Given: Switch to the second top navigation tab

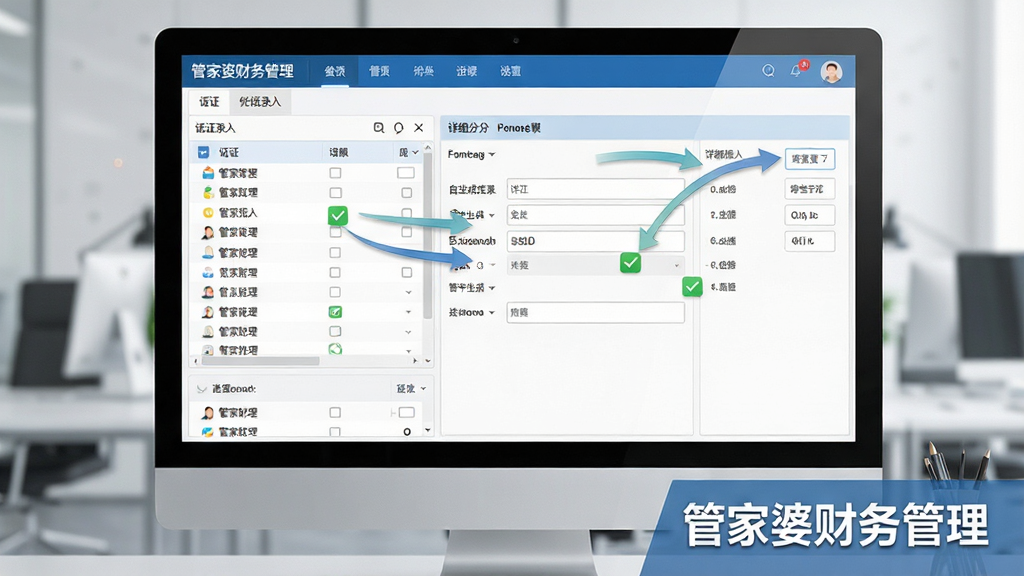Looking at the screenshot, I should click(x=379, y=71).
